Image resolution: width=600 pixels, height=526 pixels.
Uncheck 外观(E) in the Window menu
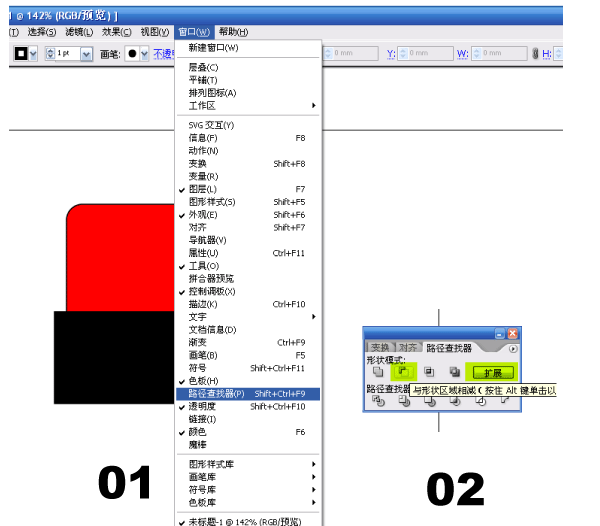pyautogui.click(x=248, y=215)
